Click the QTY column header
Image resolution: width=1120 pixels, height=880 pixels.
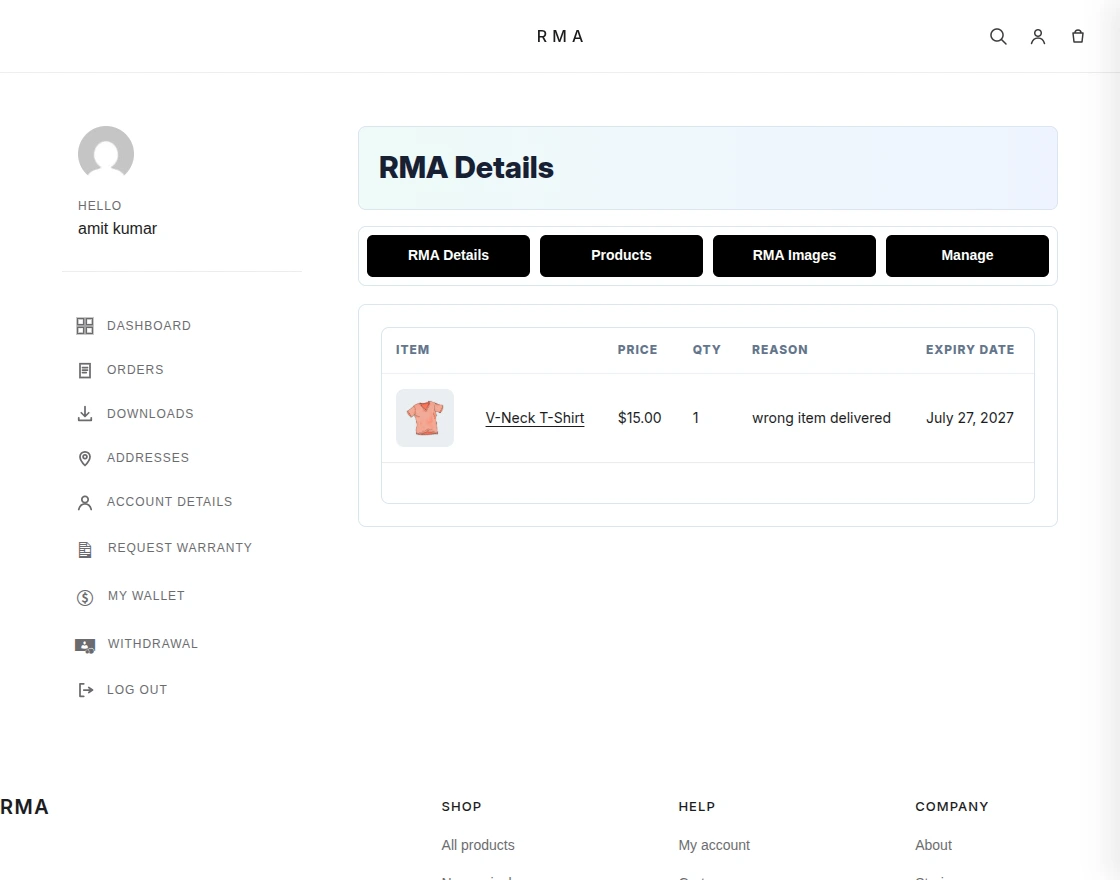706,350
